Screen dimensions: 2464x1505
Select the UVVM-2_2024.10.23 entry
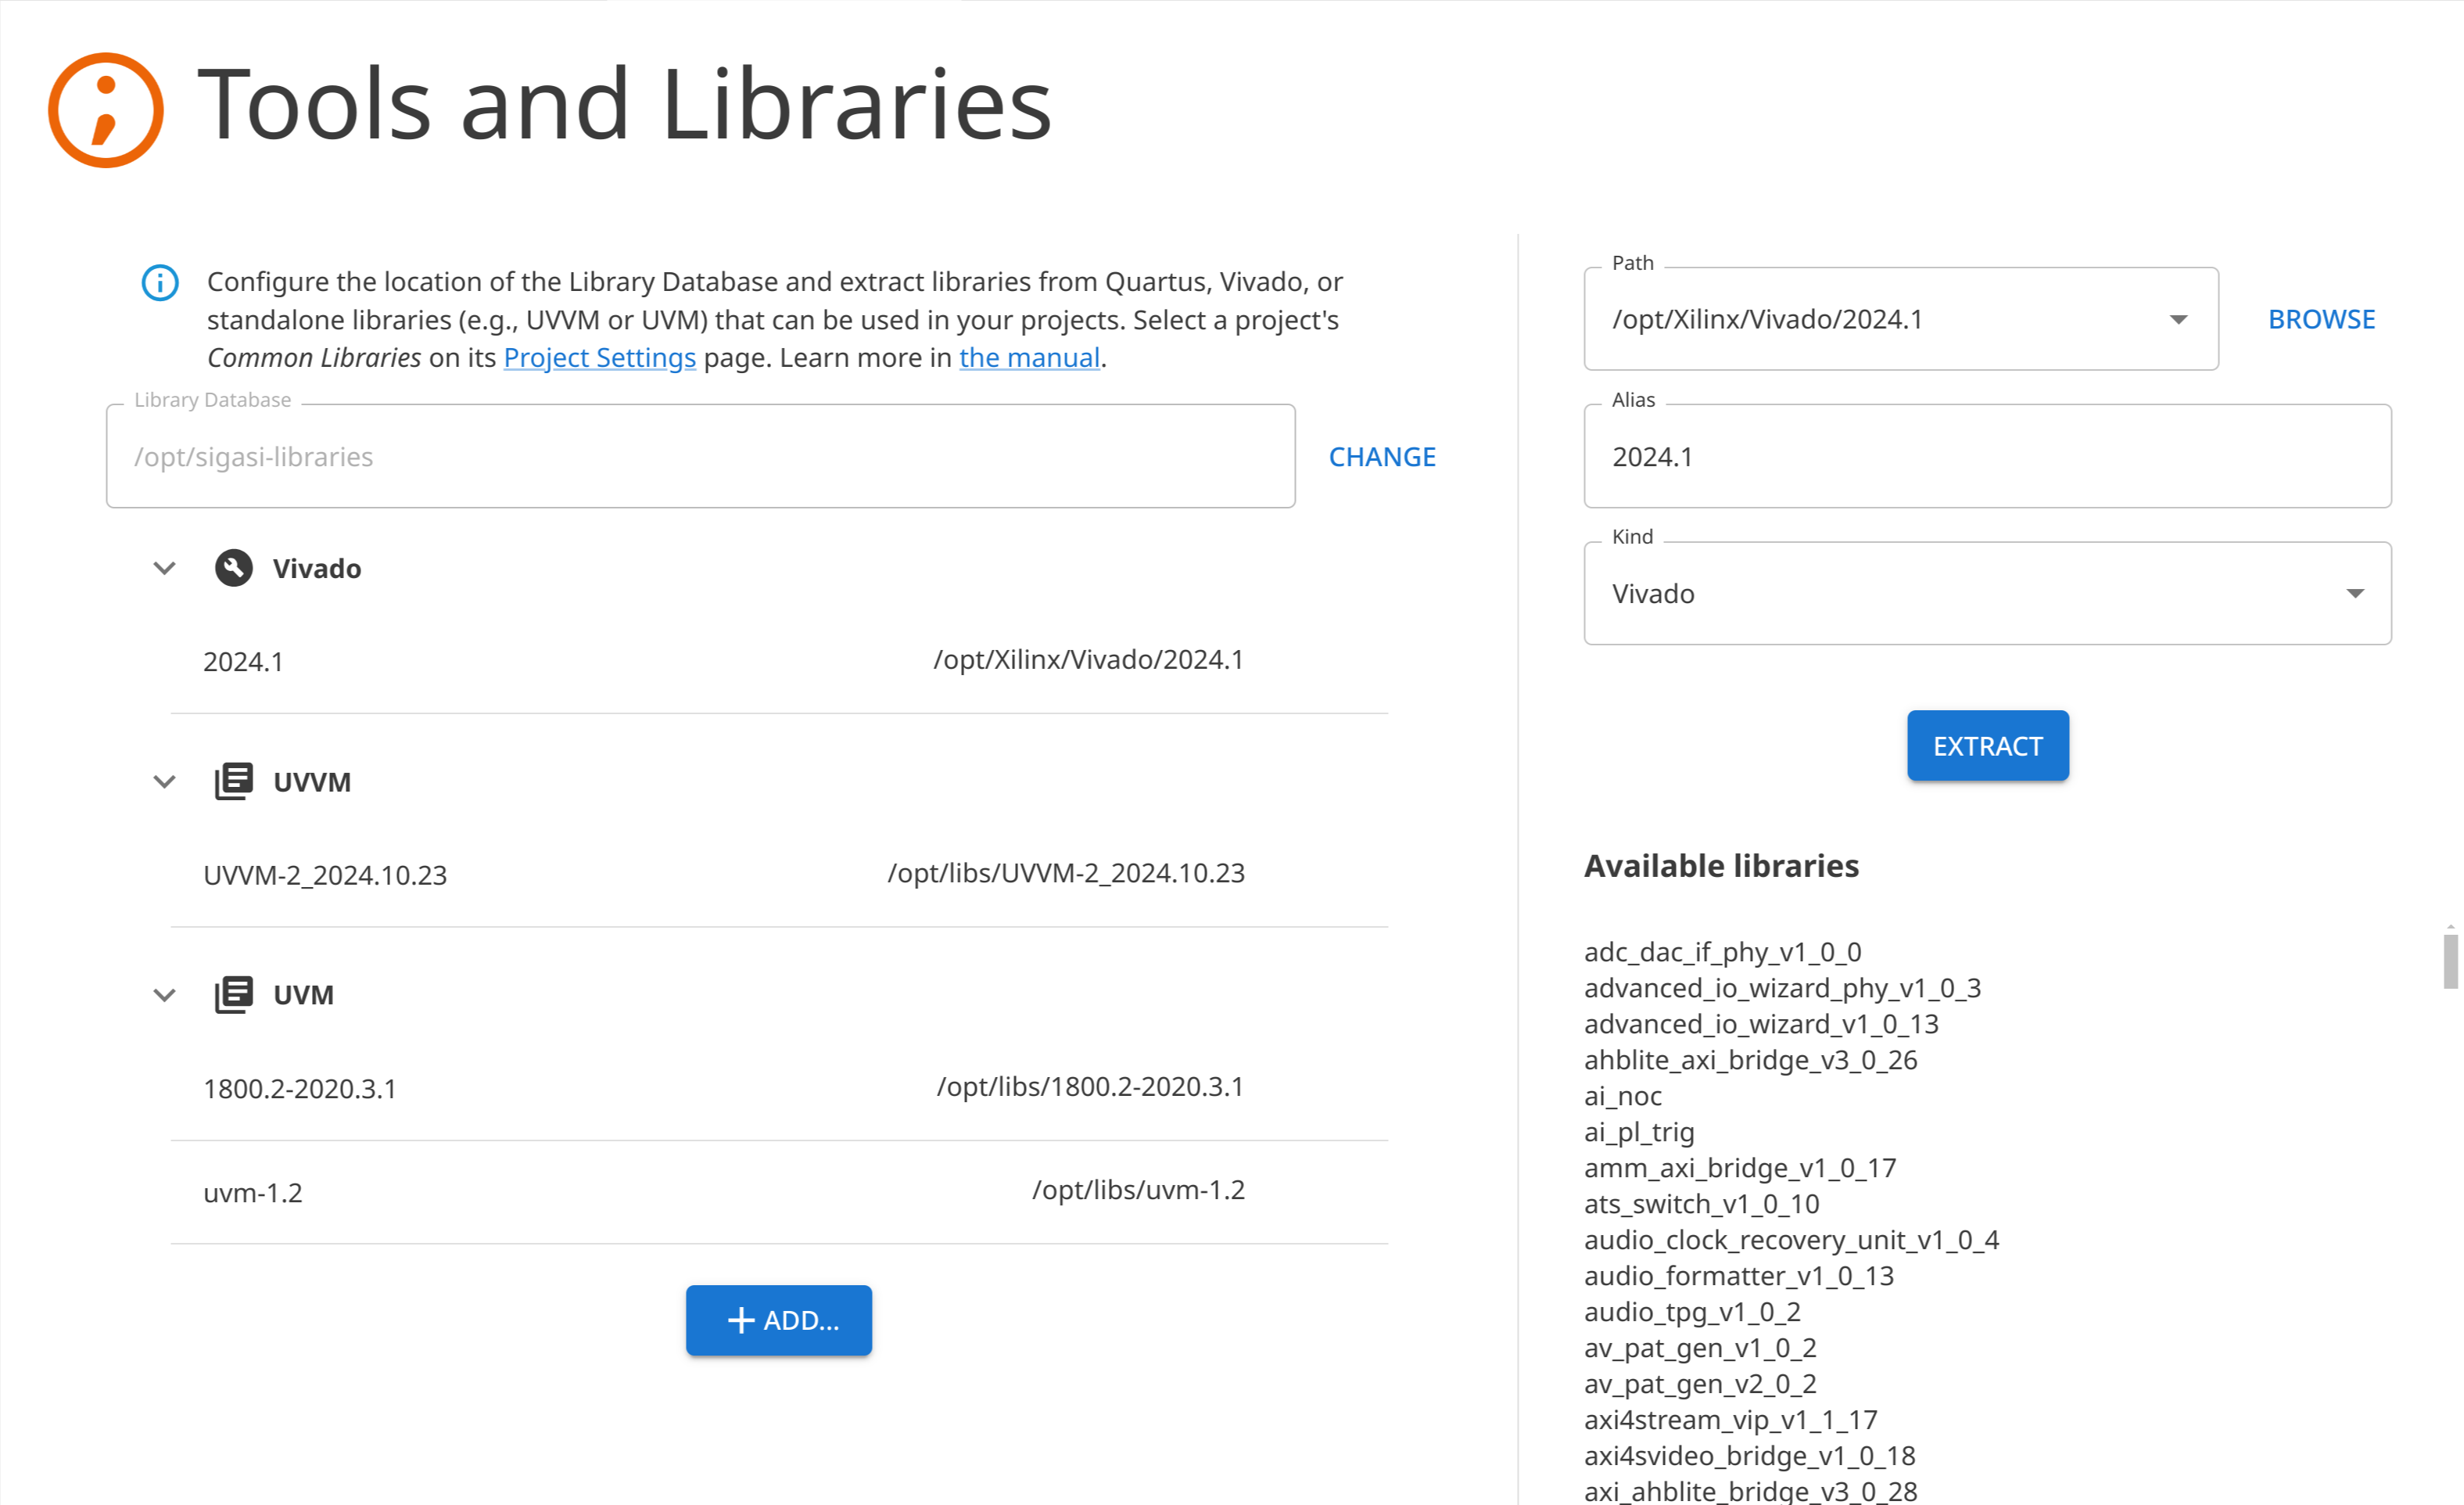click(x=779, y=874)
